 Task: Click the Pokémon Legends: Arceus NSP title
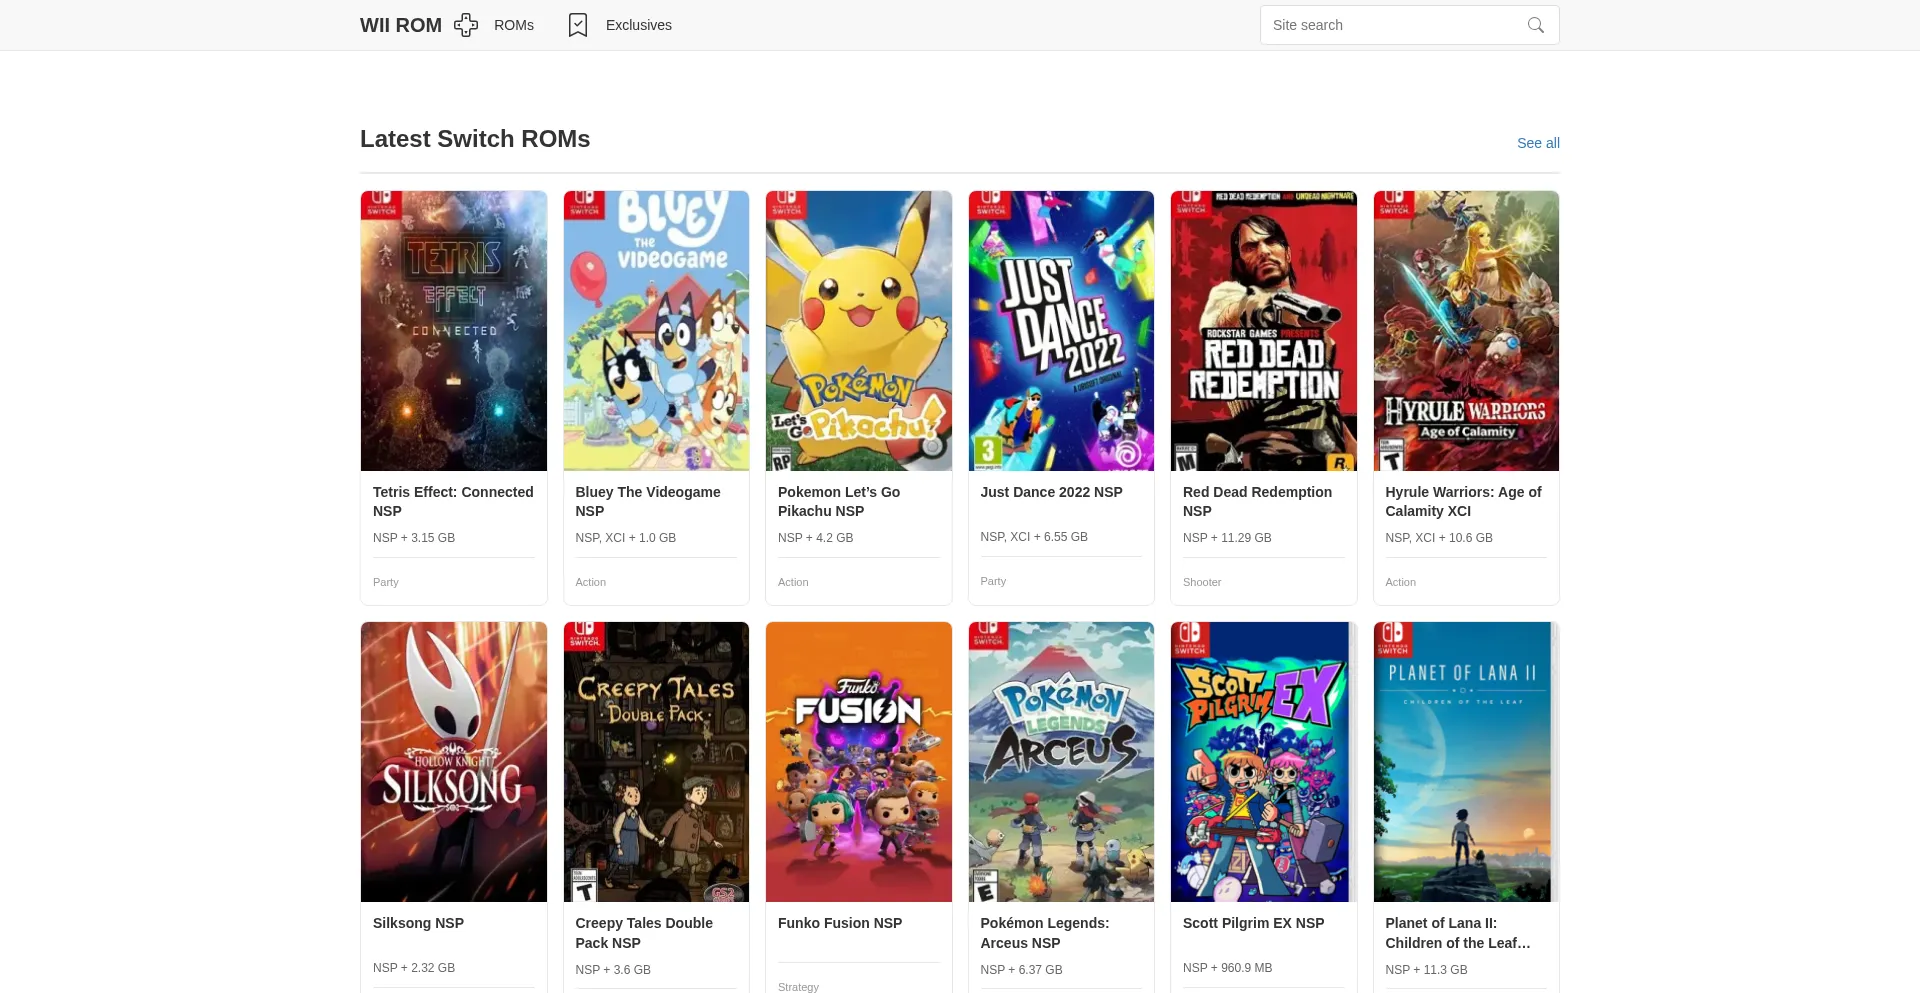[x=1045, y=933]
